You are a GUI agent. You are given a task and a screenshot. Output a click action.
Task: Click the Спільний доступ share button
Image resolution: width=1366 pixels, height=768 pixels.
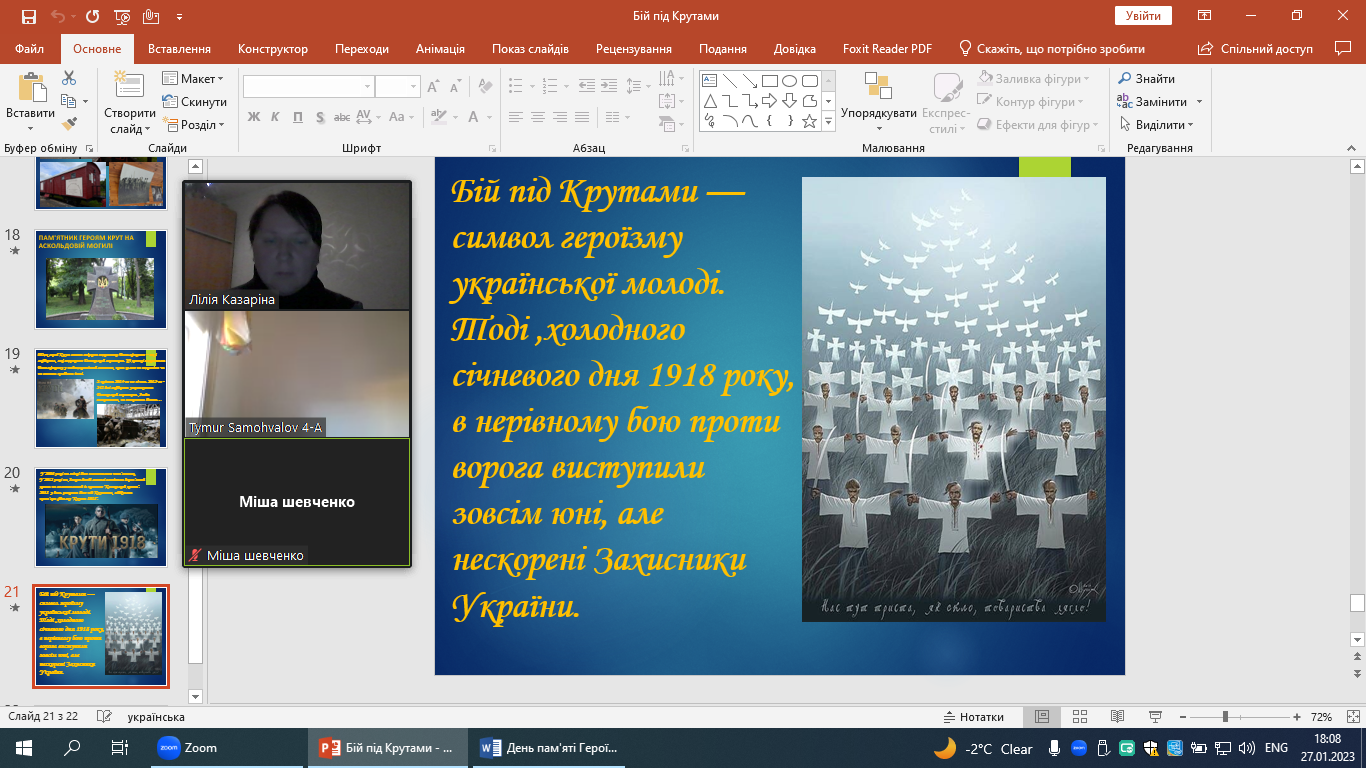1258,49
